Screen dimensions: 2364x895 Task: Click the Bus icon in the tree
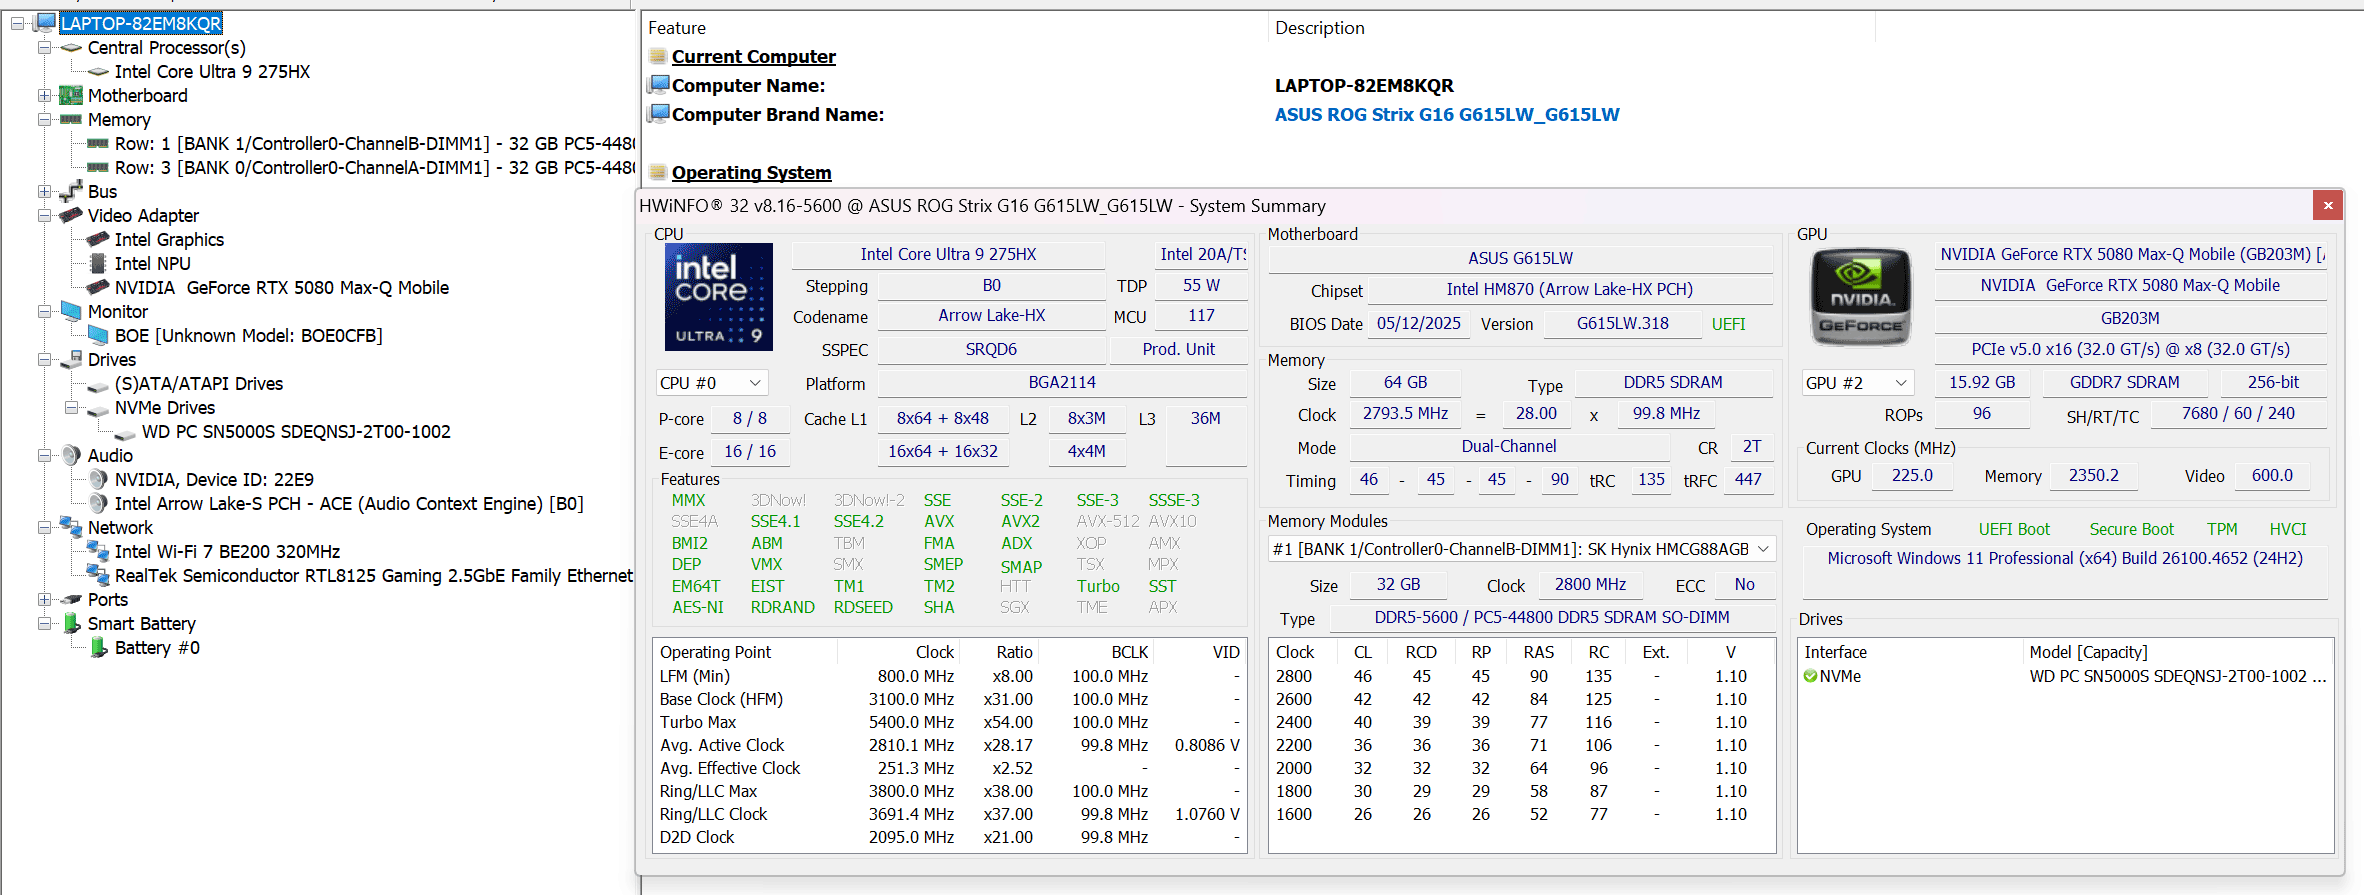pyautogui.click(x=71, y=191)
